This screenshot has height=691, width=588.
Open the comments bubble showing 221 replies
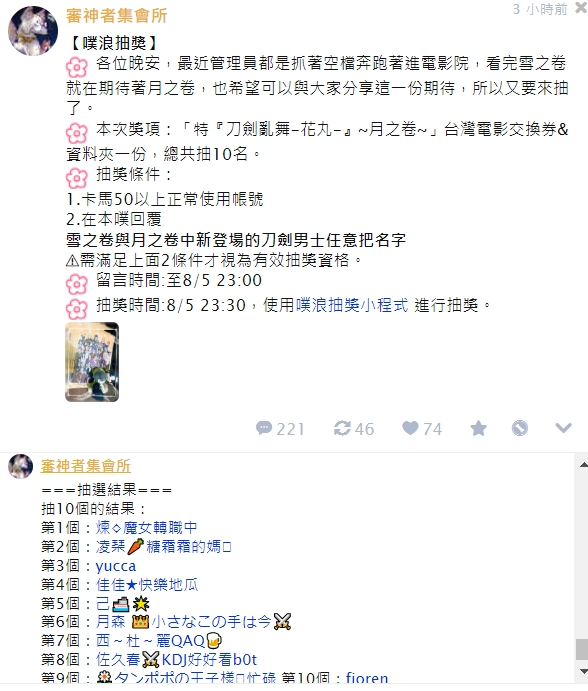coord(280,428)
